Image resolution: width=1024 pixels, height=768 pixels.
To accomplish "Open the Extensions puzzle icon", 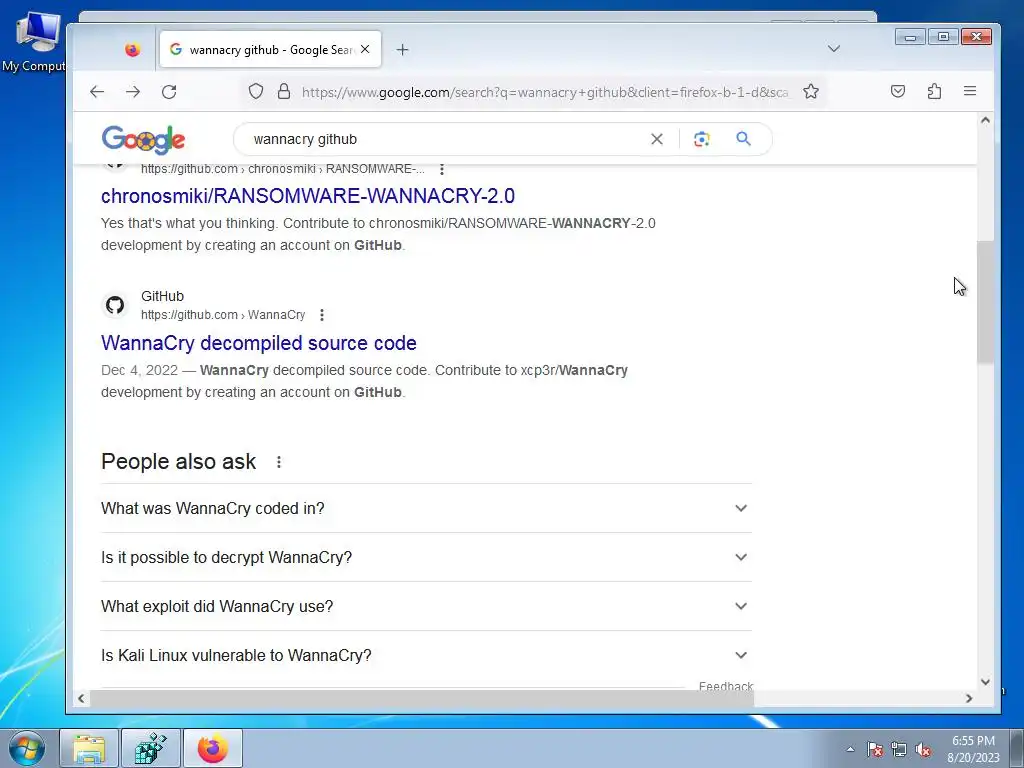I will click(935, 92).
